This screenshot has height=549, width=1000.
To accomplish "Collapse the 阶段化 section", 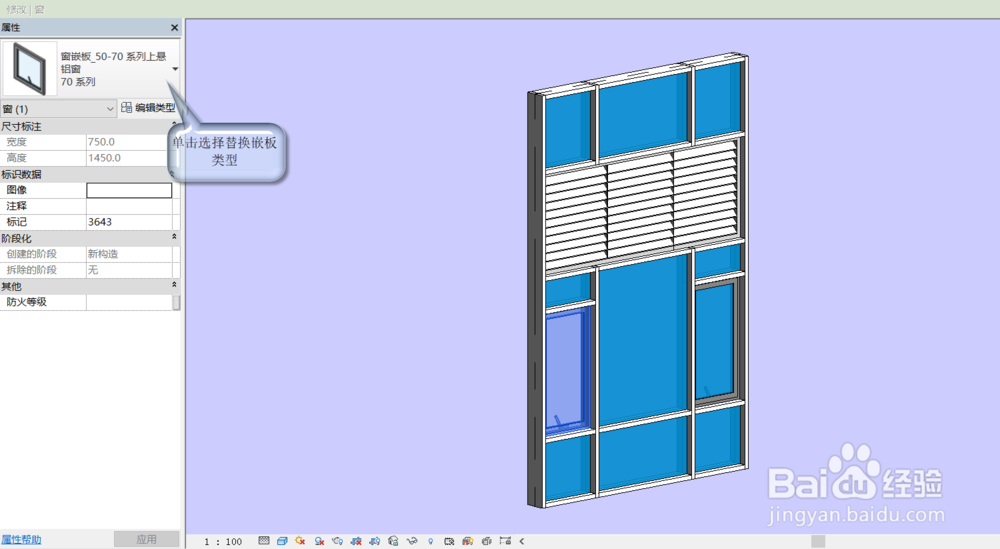I will pyautogui.click(x=174, y=237).
